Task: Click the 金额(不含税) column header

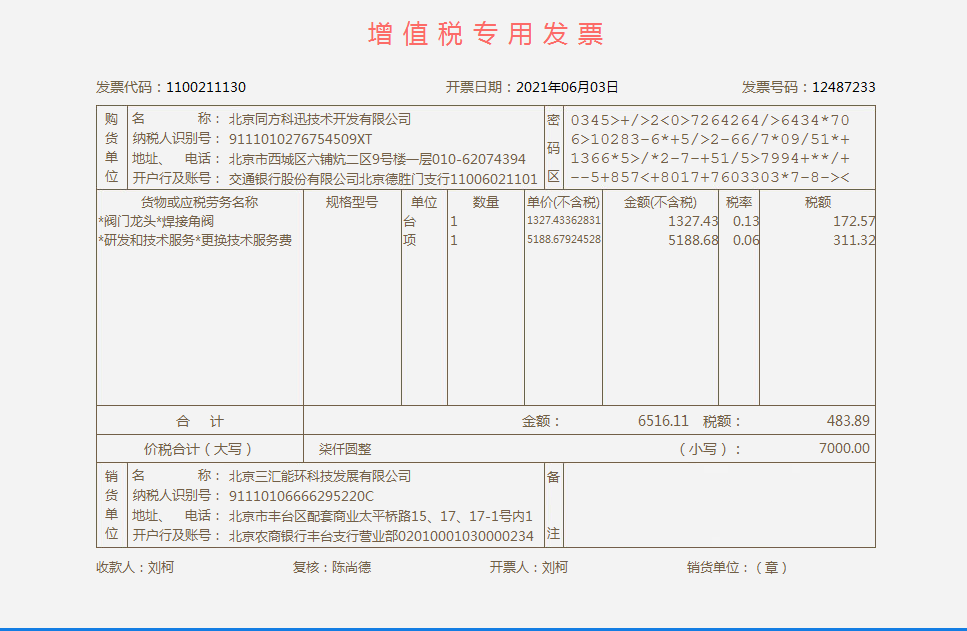Action: (x=660, y=202)
